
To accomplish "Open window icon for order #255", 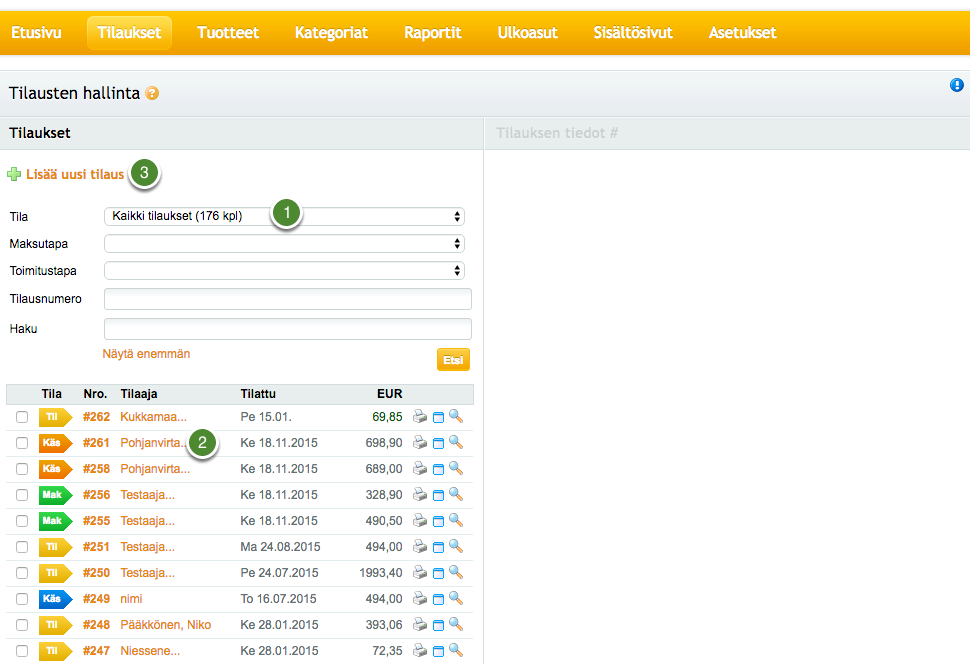I will (439, 521).
